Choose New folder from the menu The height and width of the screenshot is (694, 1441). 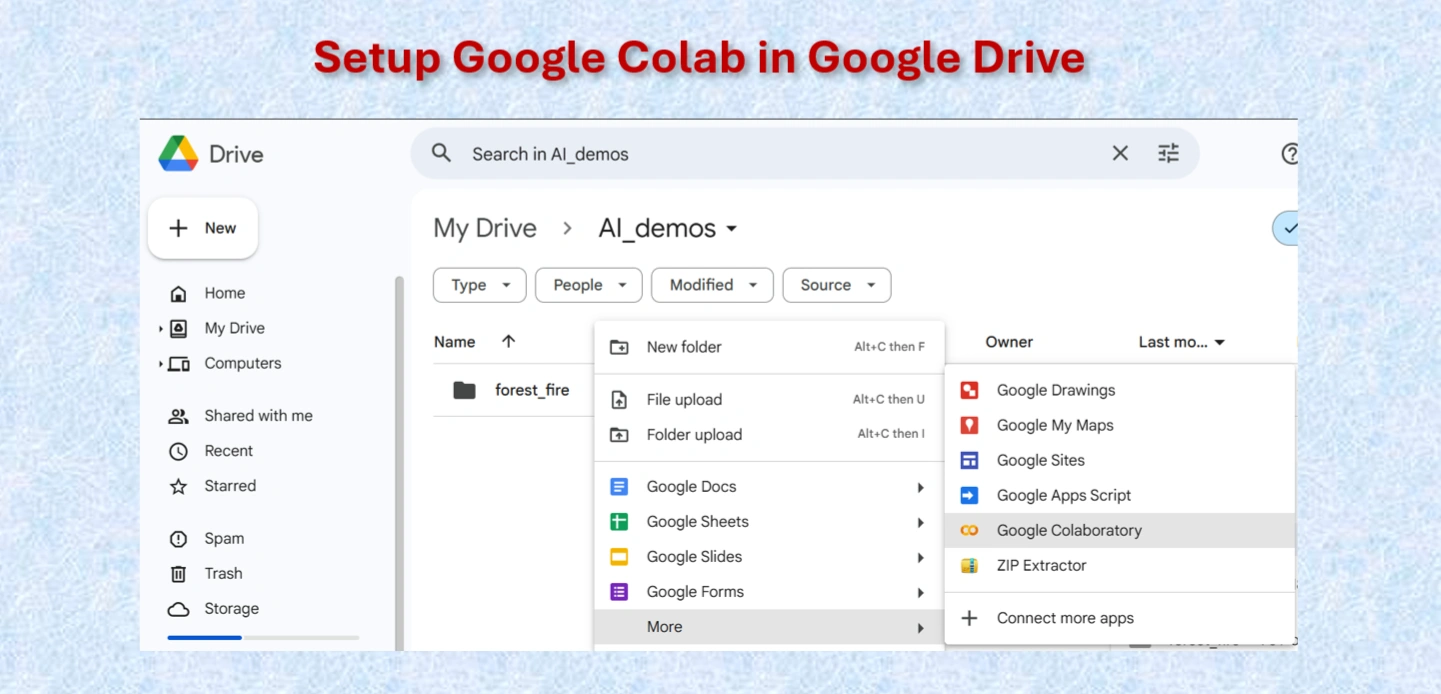[769, 347]
